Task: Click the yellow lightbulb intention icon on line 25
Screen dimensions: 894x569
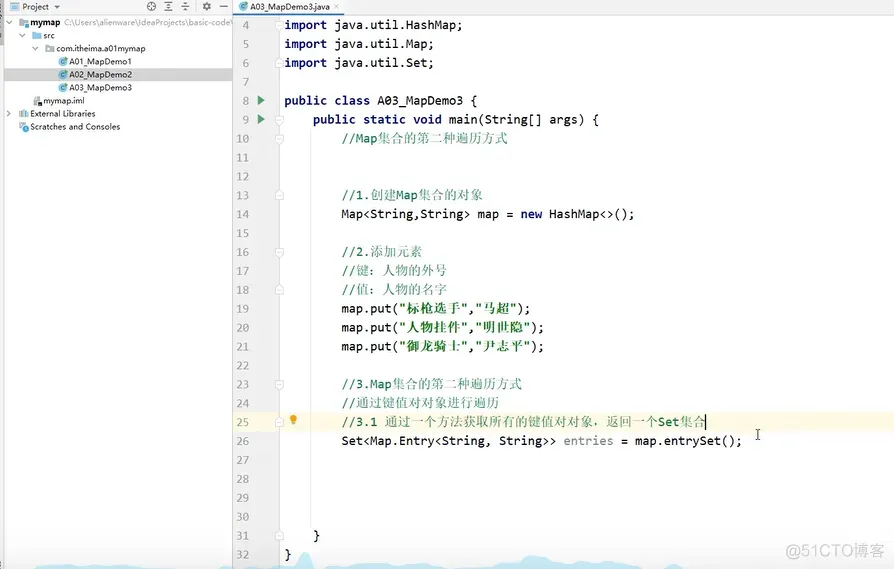Action: pos(293,420)
